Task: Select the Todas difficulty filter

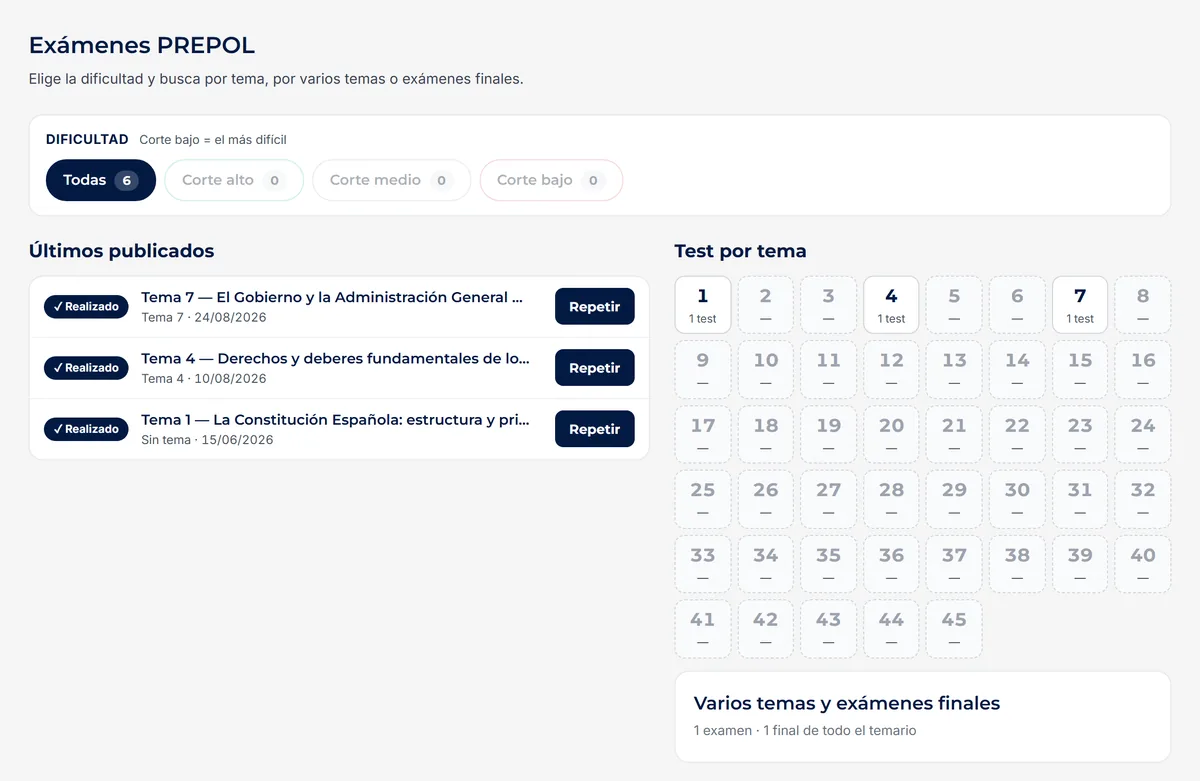Action: tap(101, 180)
